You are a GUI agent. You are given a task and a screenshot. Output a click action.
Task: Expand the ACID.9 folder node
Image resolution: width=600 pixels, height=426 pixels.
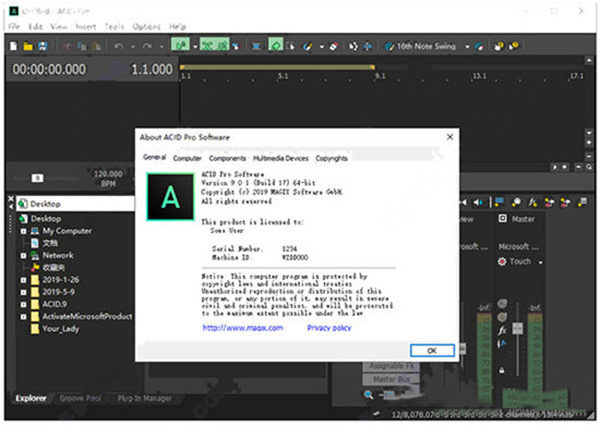[x=22, y=303]
